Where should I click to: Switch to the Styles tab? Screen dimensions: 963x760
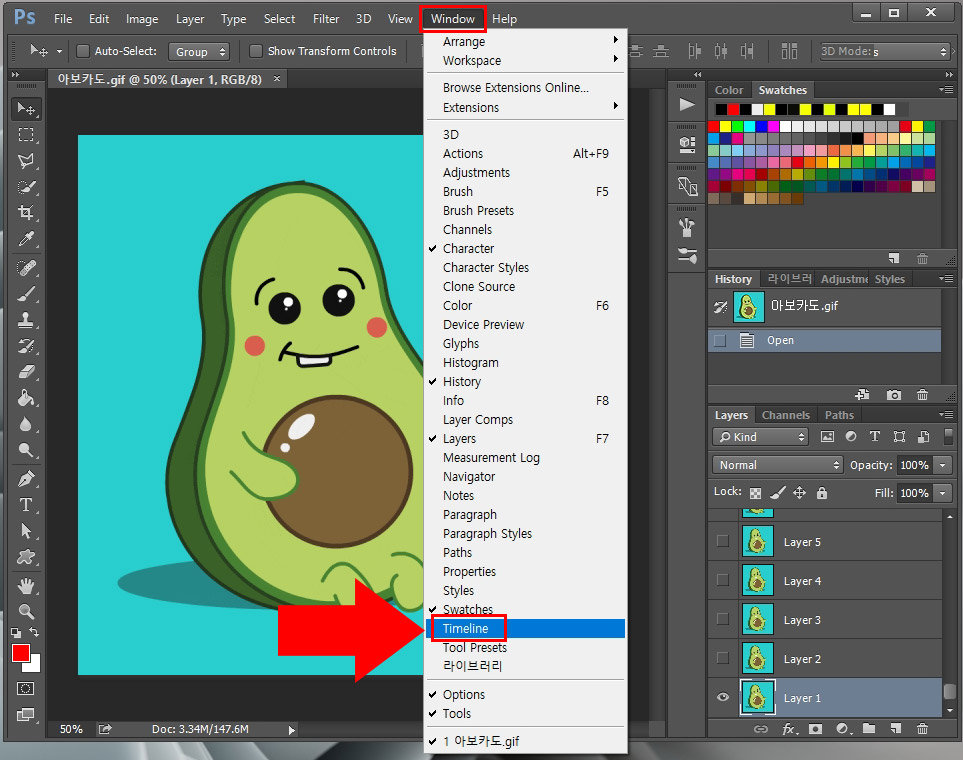pos(889,279)
